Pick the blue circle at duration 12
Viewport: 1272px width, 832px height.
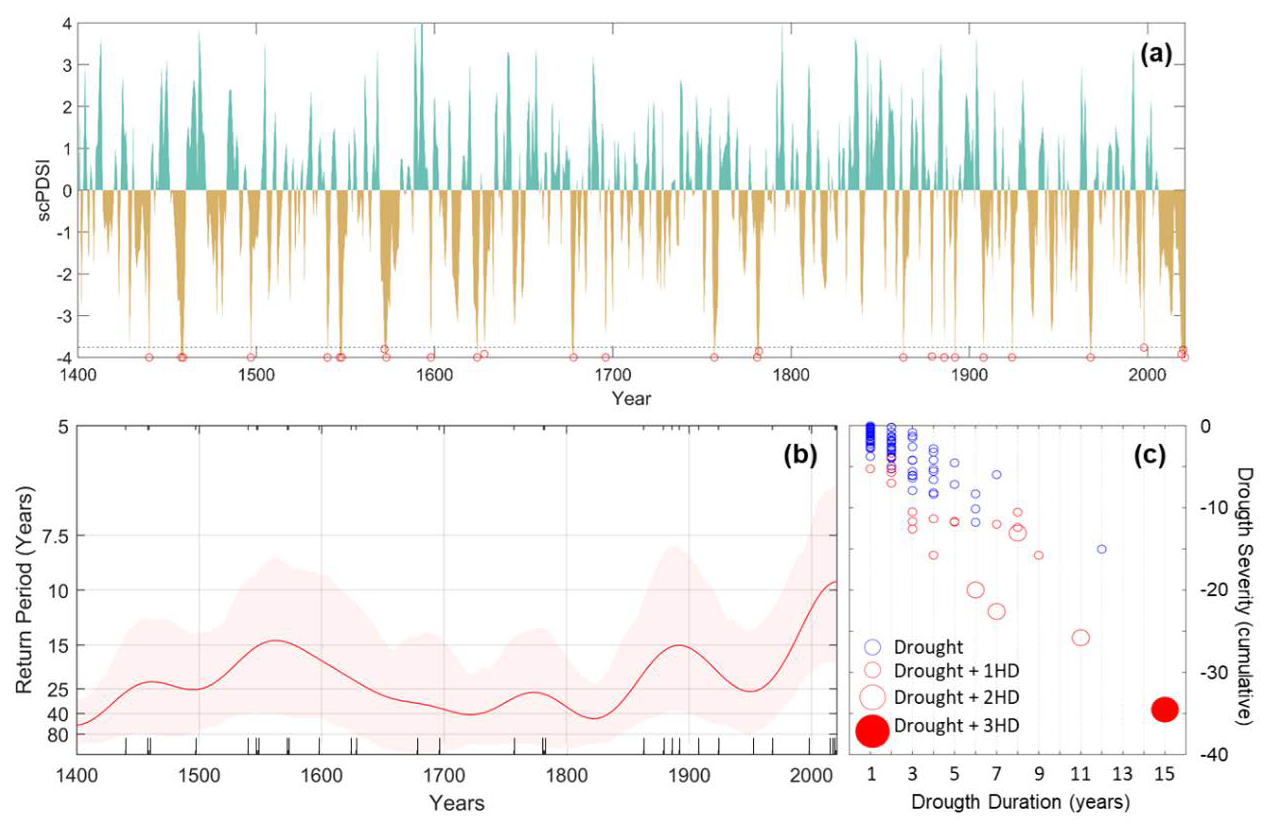[1101, 549]
